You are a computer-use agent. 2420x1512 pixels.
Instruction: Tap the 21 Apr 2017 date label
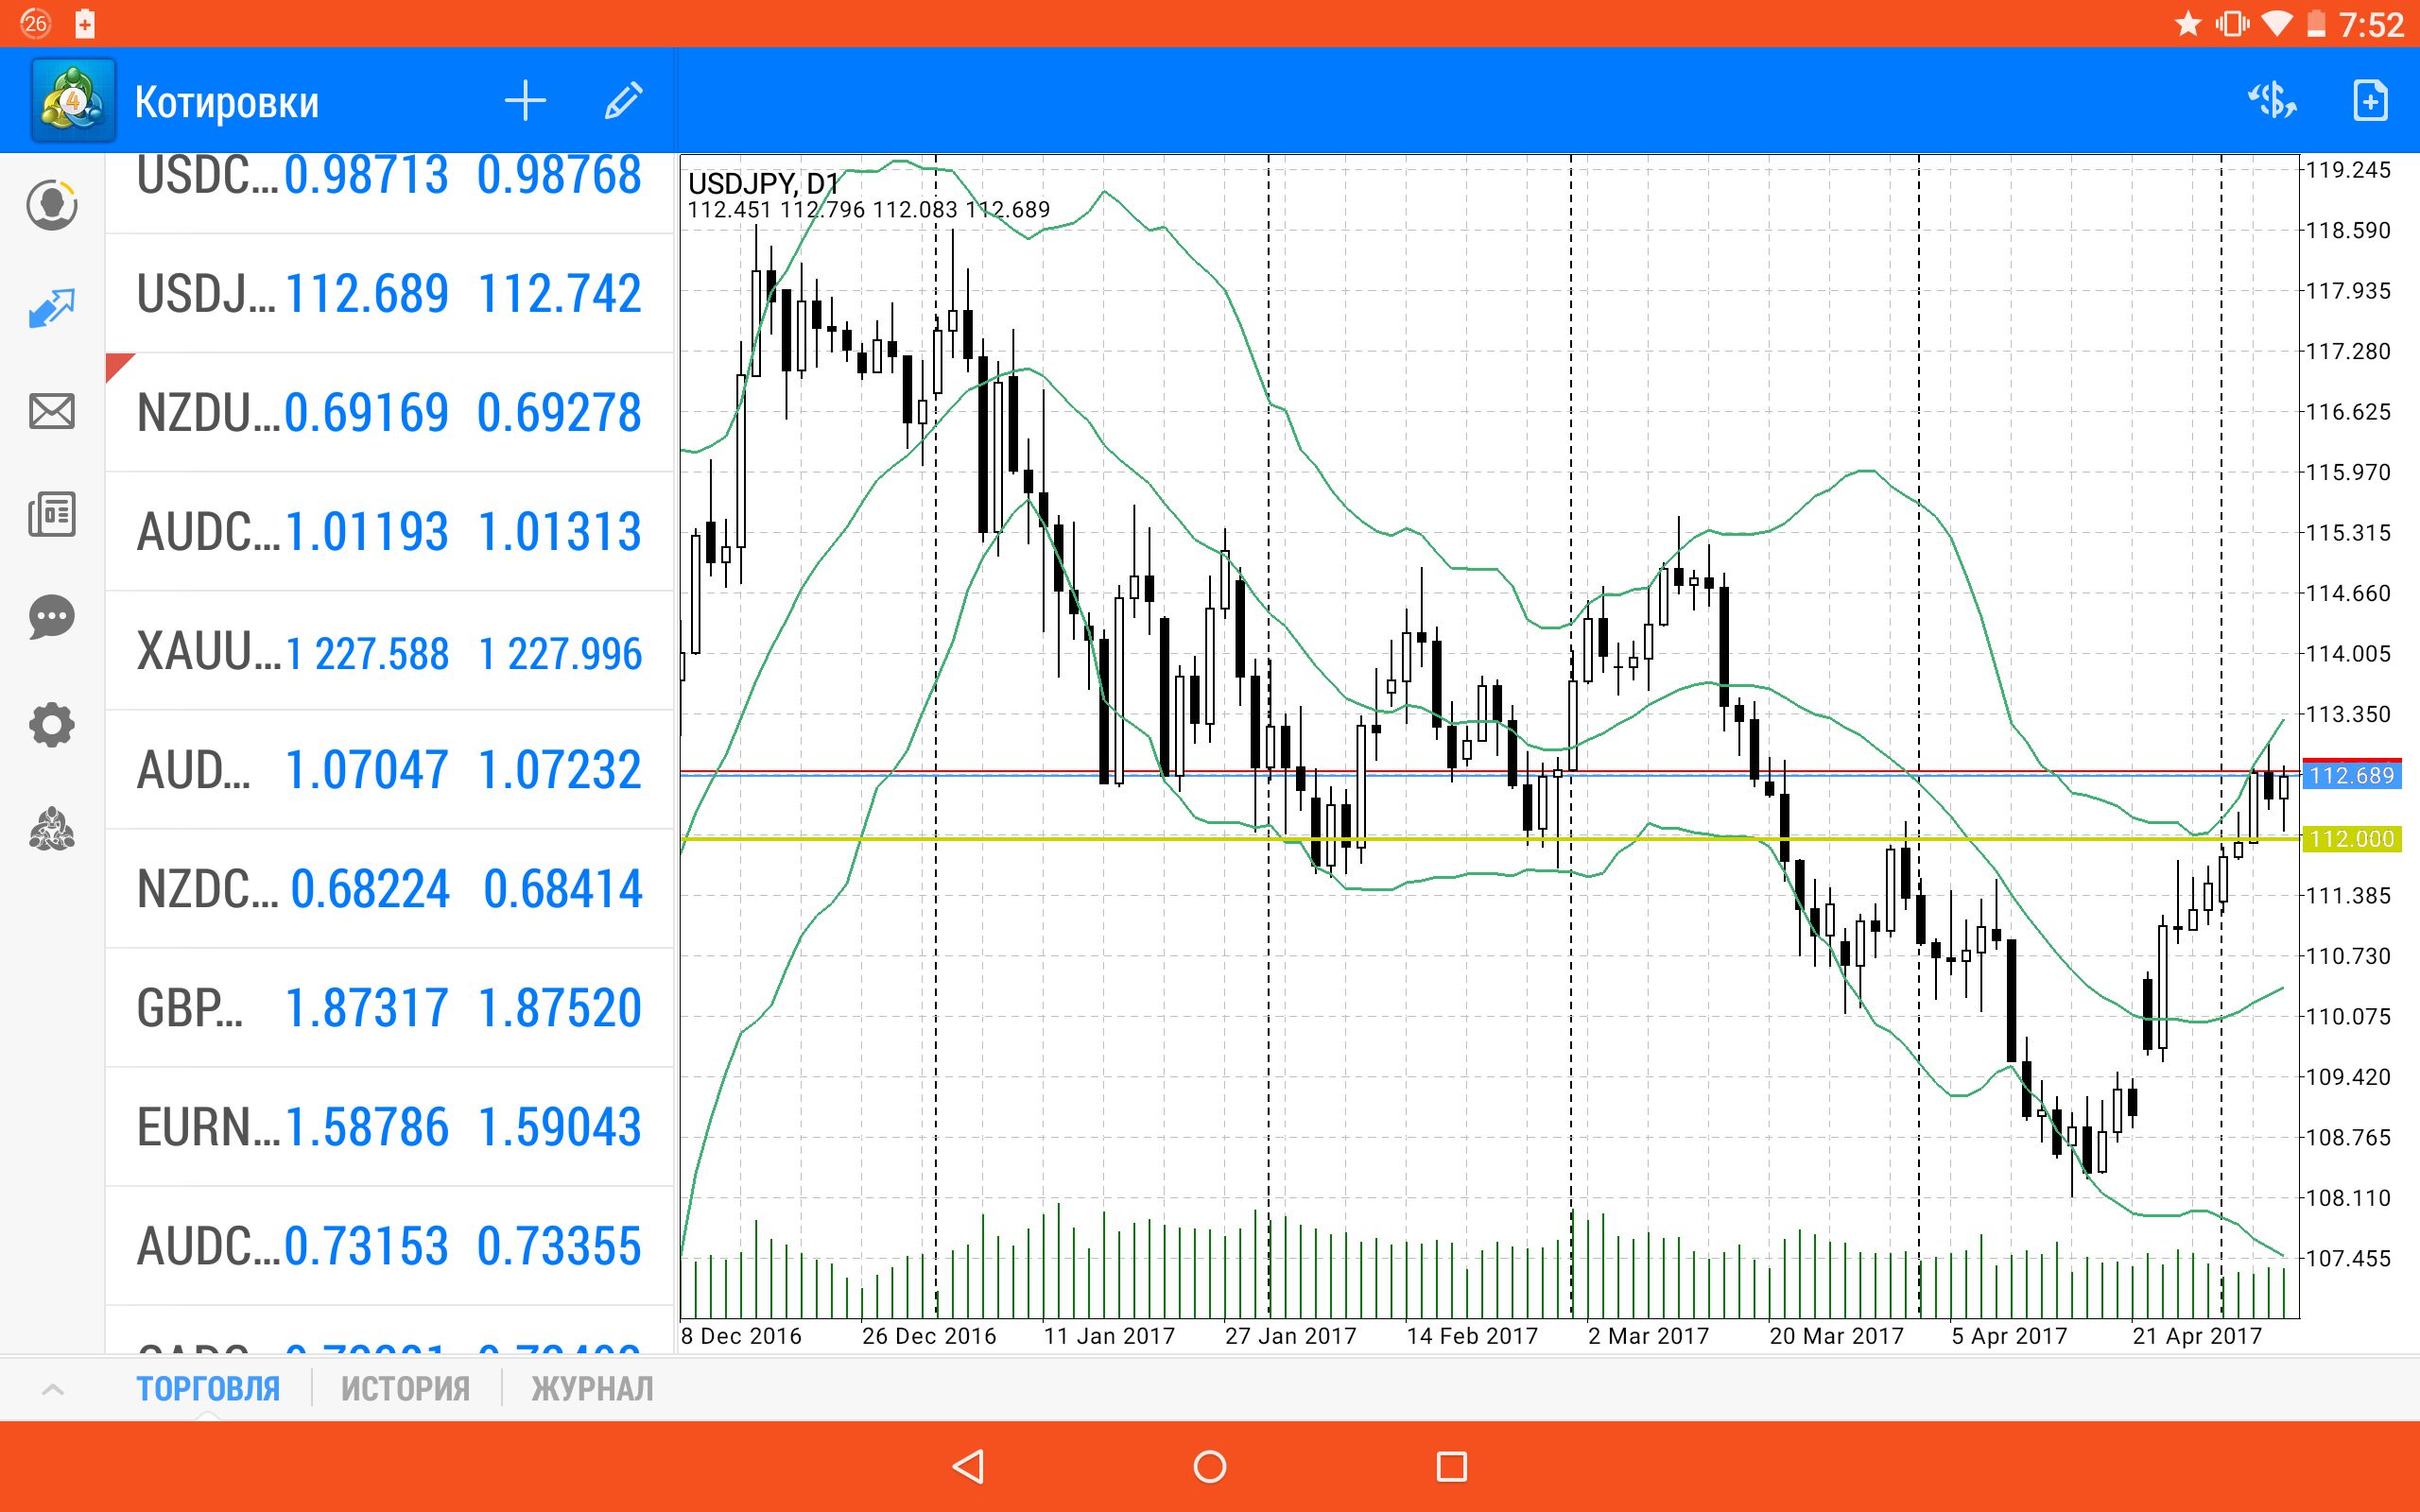(2197, 1336)
